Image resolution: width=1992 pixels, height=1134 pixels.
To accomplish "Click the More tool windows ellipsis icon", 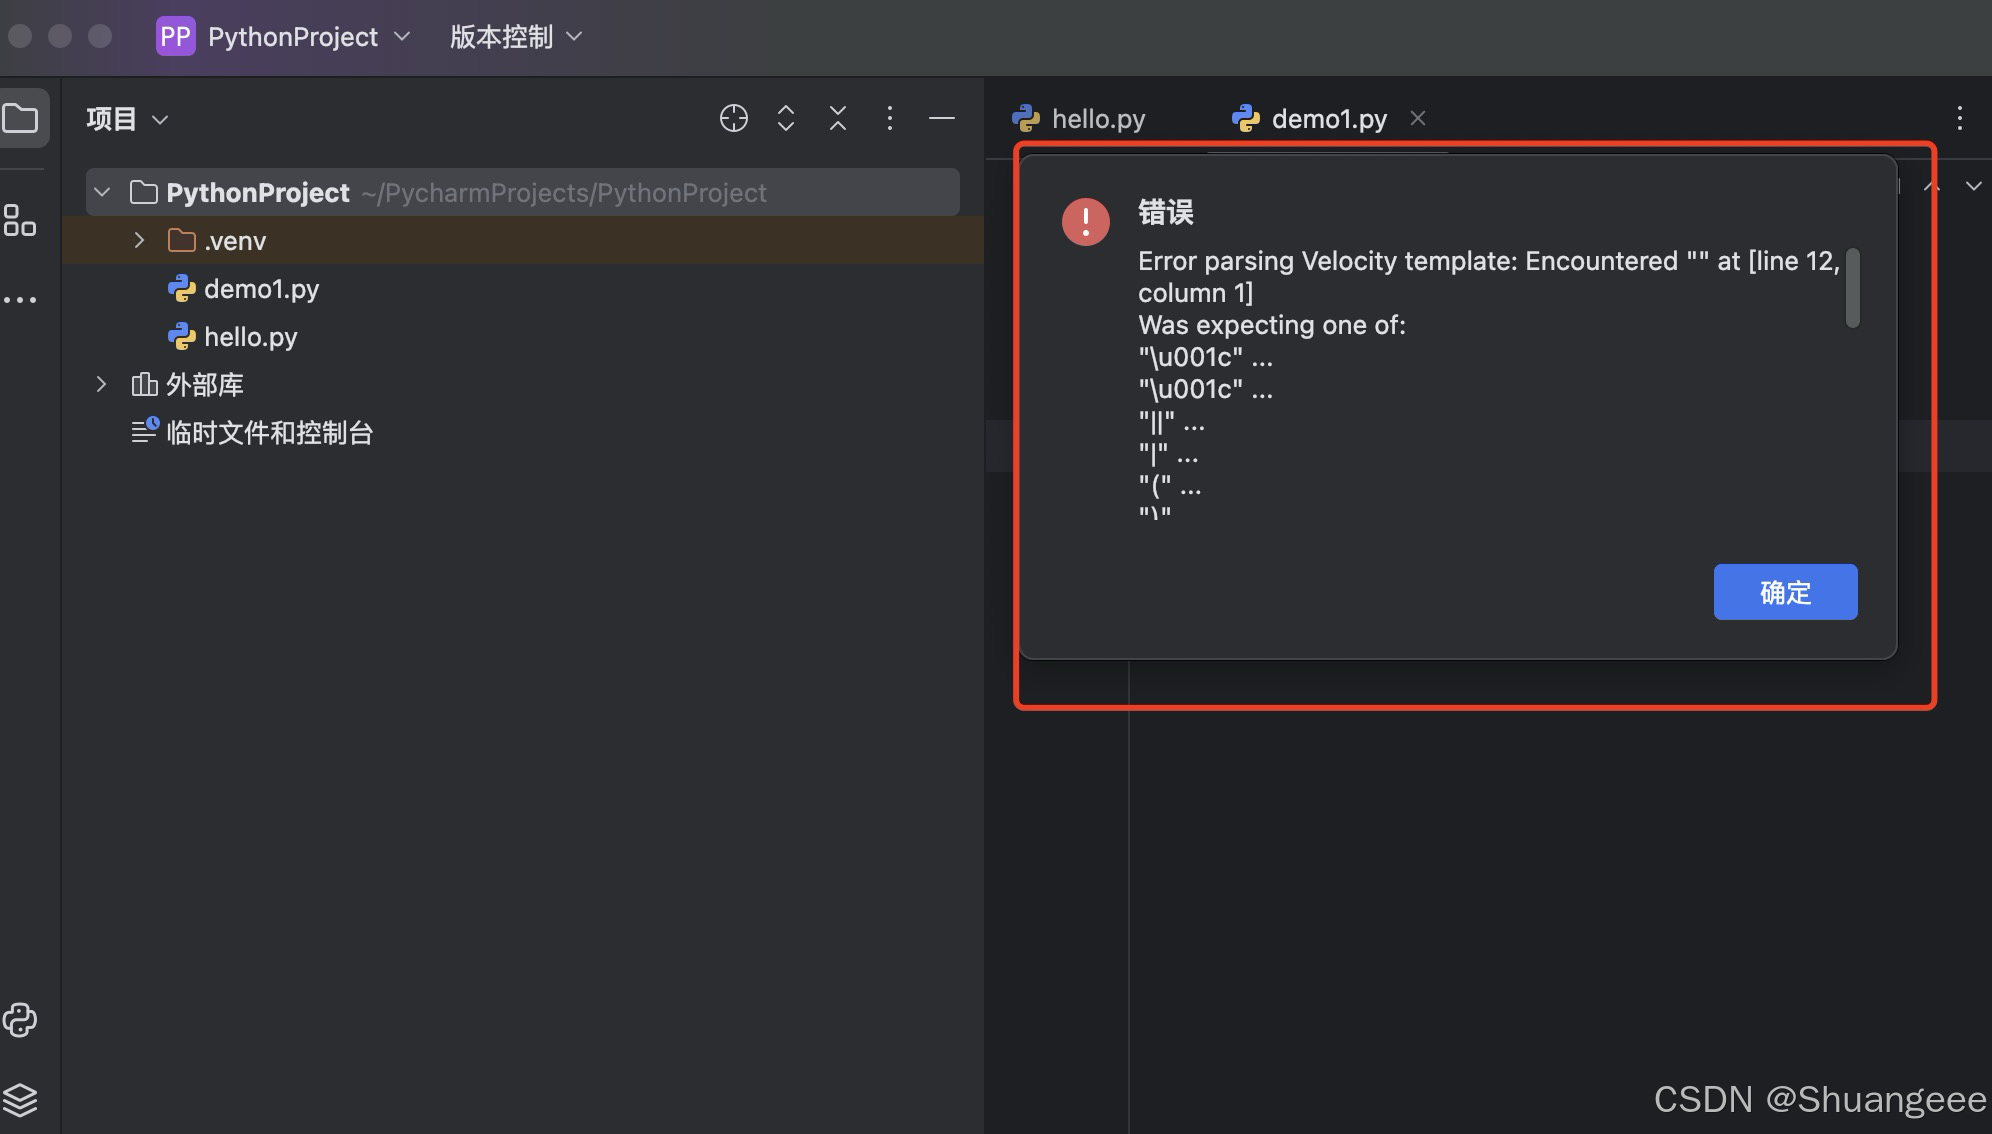I will (20, 299).
